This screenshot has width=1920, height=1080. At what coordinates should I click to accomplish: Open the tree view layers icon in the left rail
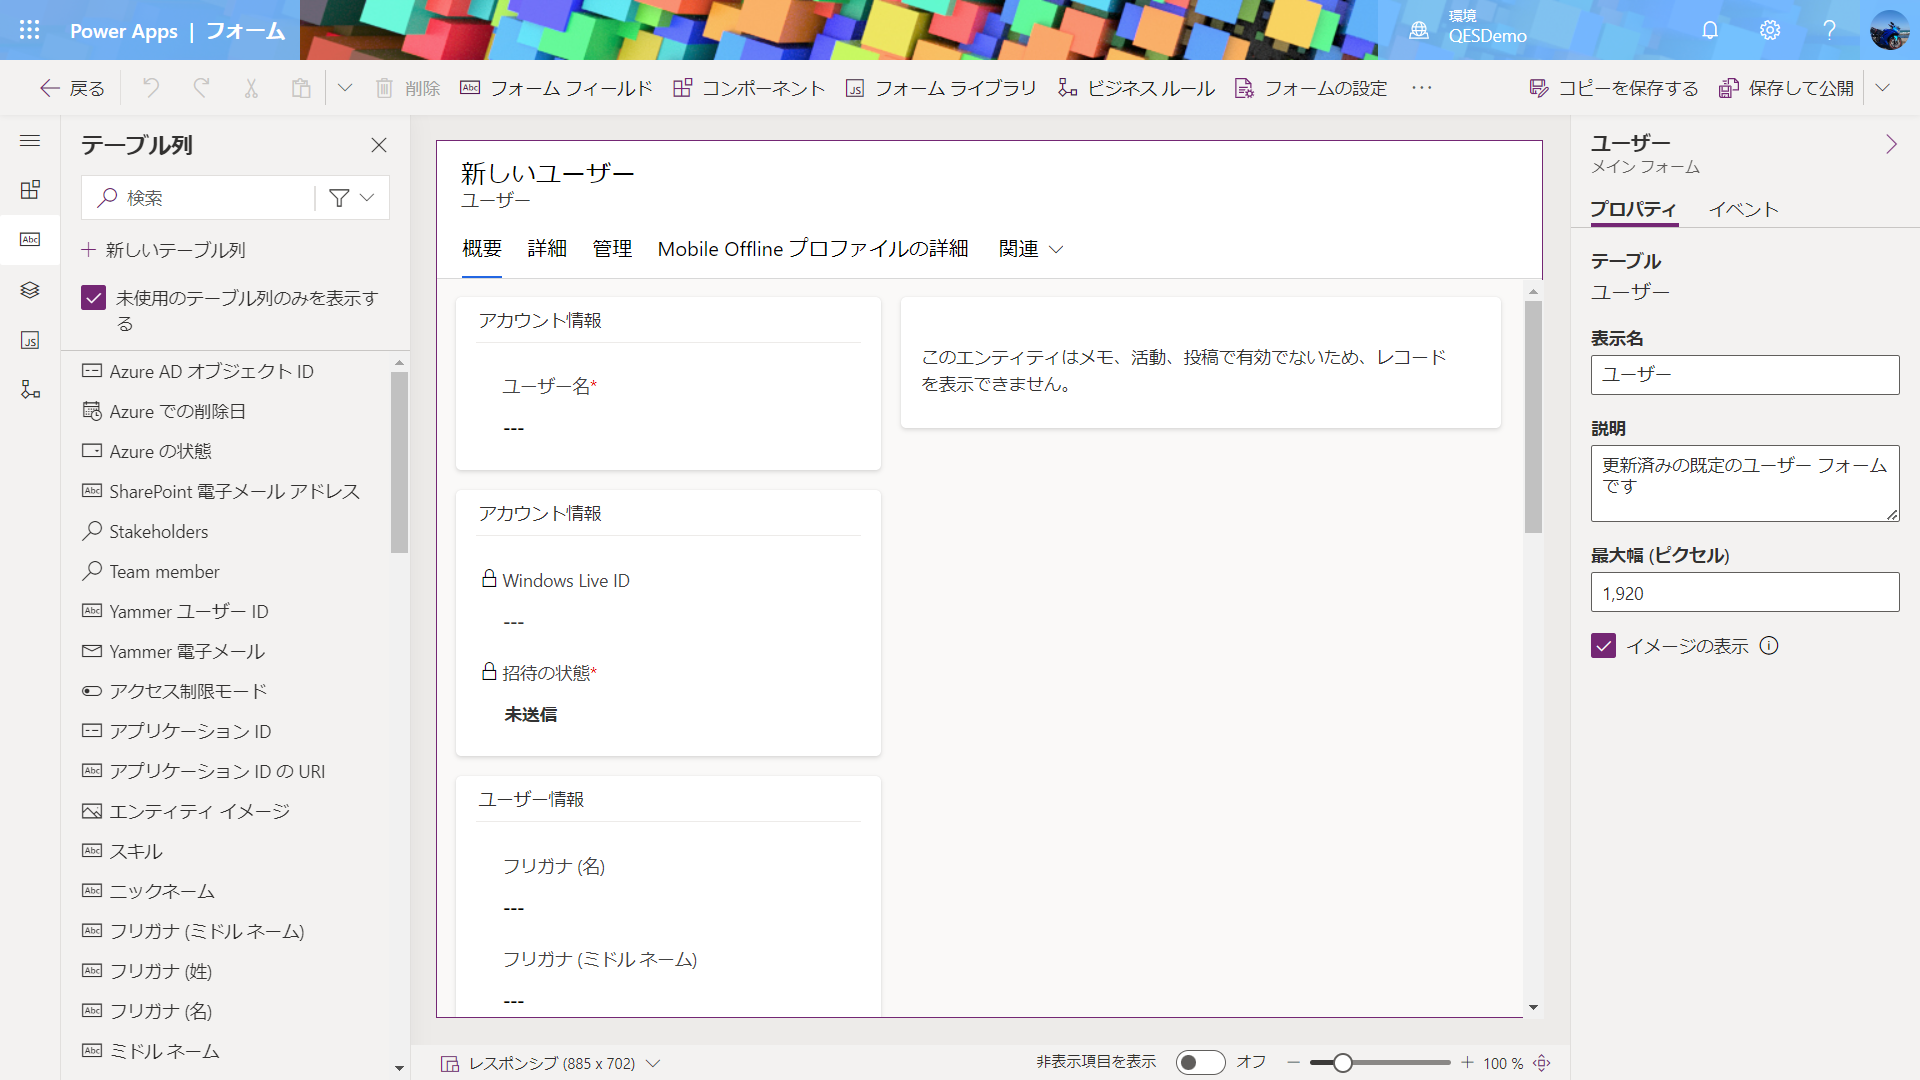[30, 290]
